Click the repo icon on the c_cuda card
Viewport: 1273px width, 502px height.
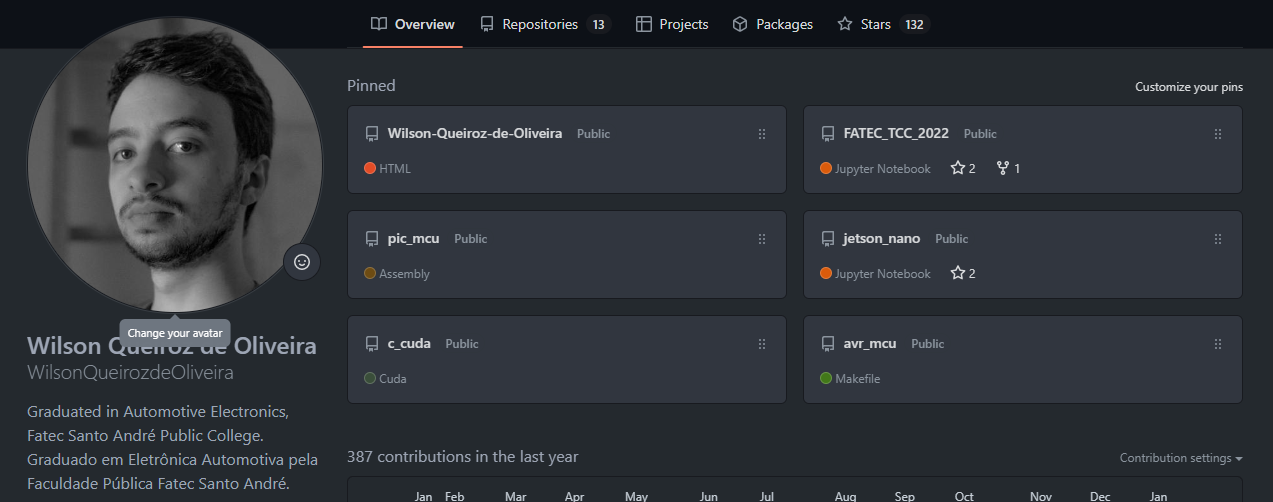tap(372, 344)
